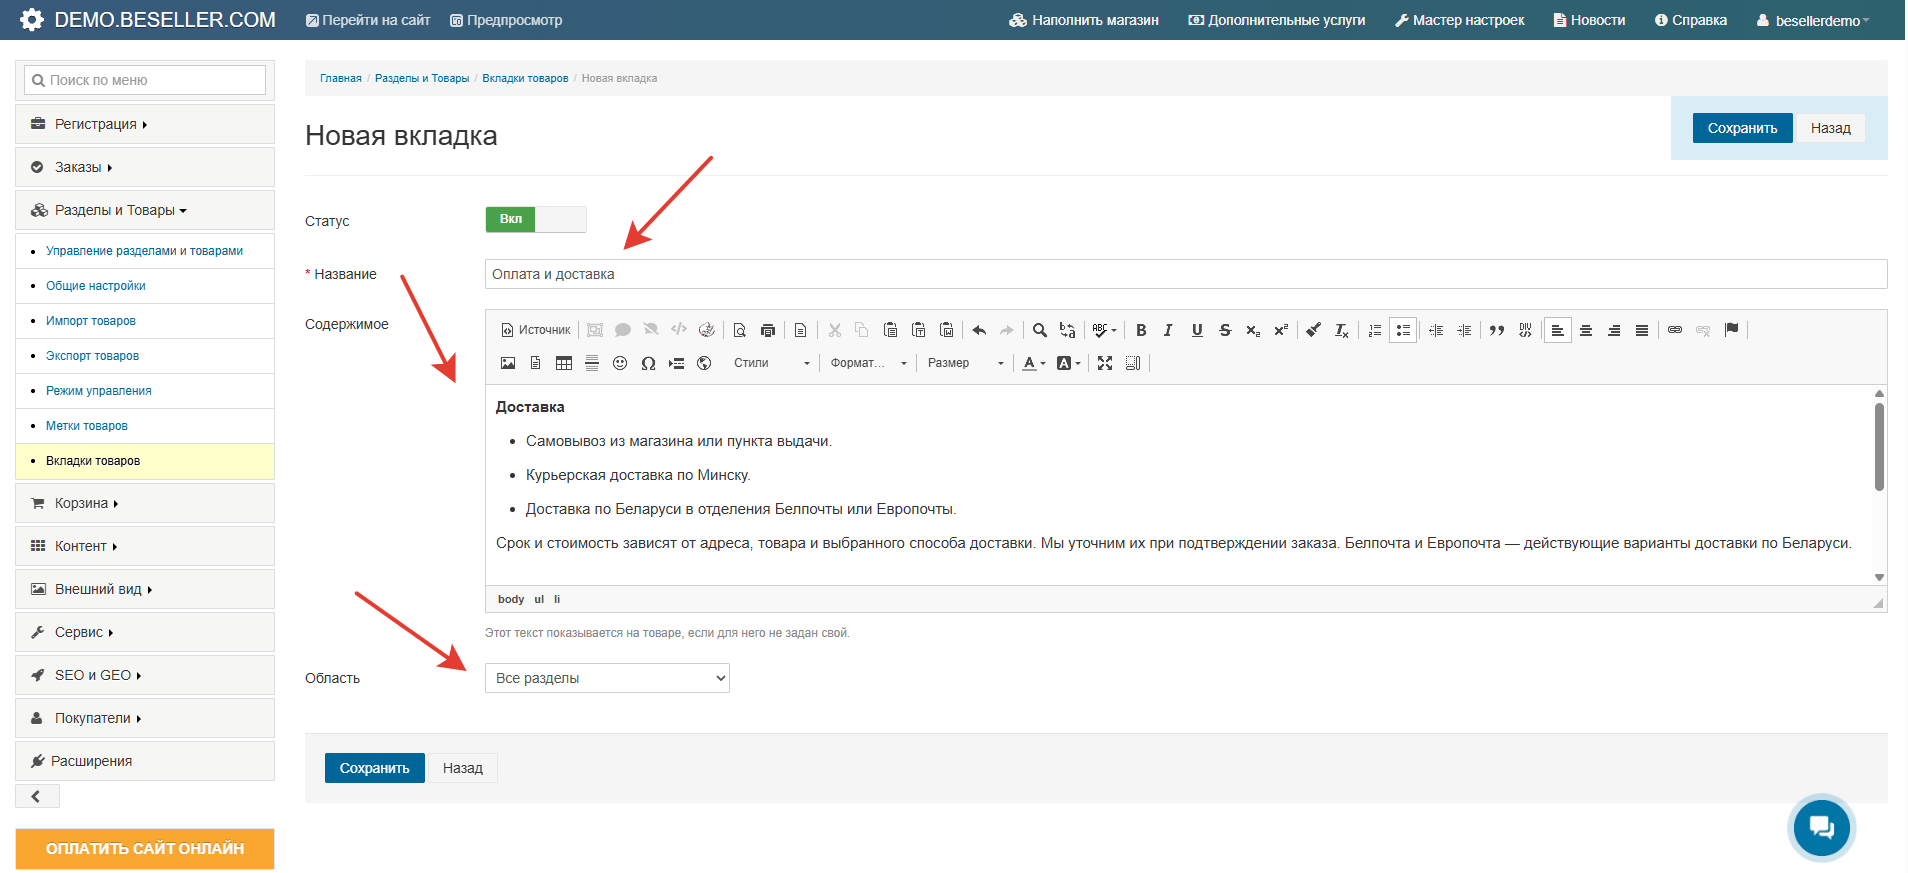
Task: Open Метки товаров menu item
Action: (87, 426)
